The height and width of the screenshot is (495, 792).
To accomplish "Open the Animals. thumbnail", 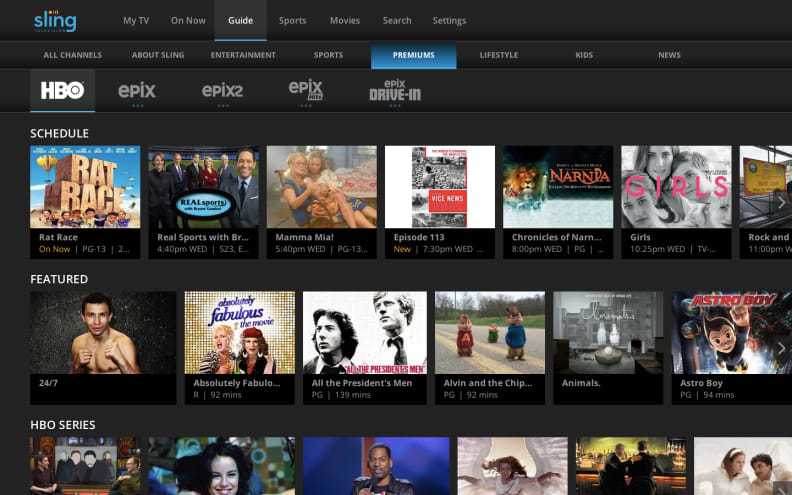I will tap(608, 332).
